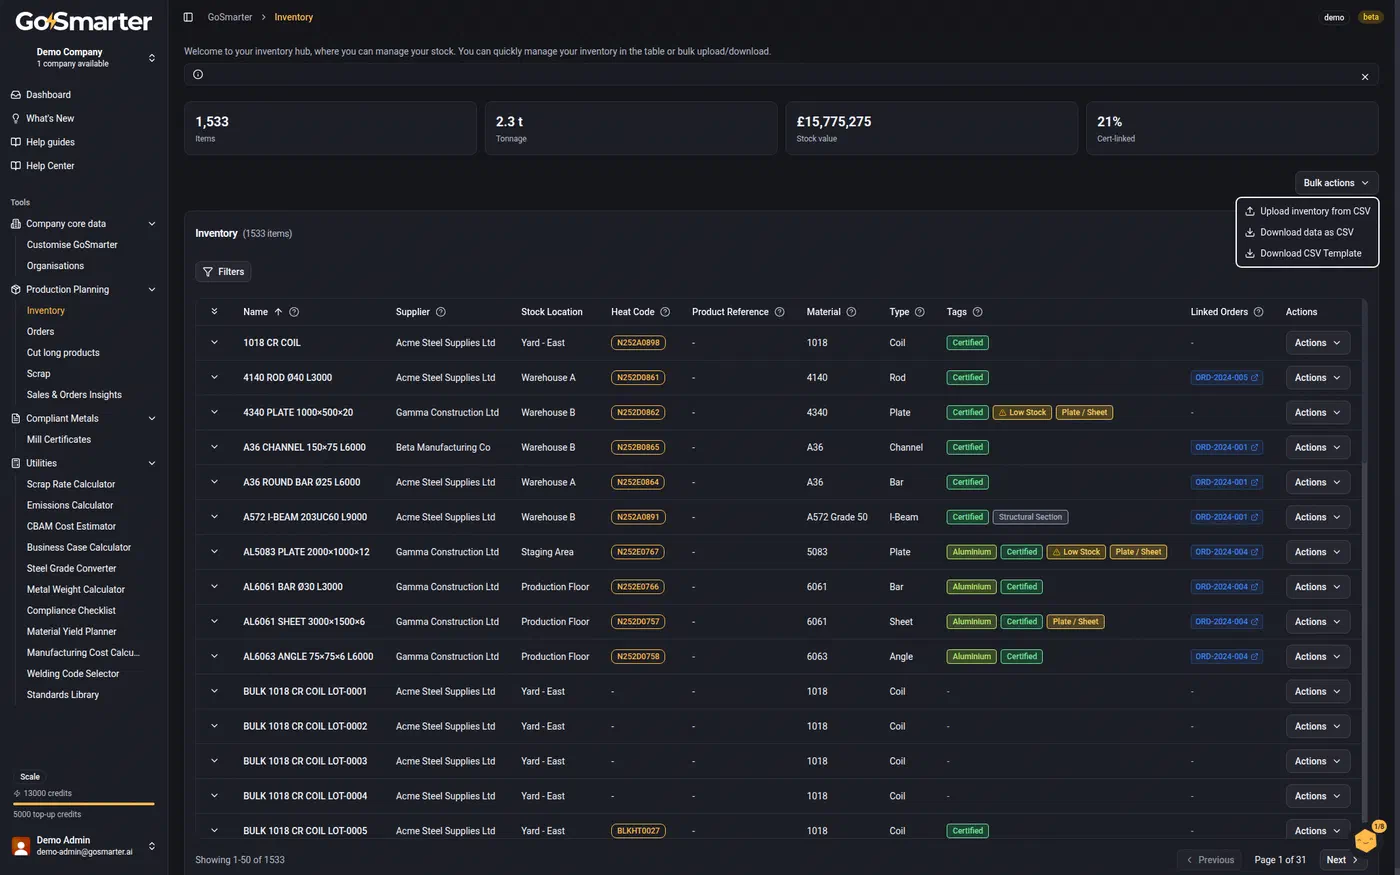
Task: Click help icon next to Name column
Action: pos(294,312)
